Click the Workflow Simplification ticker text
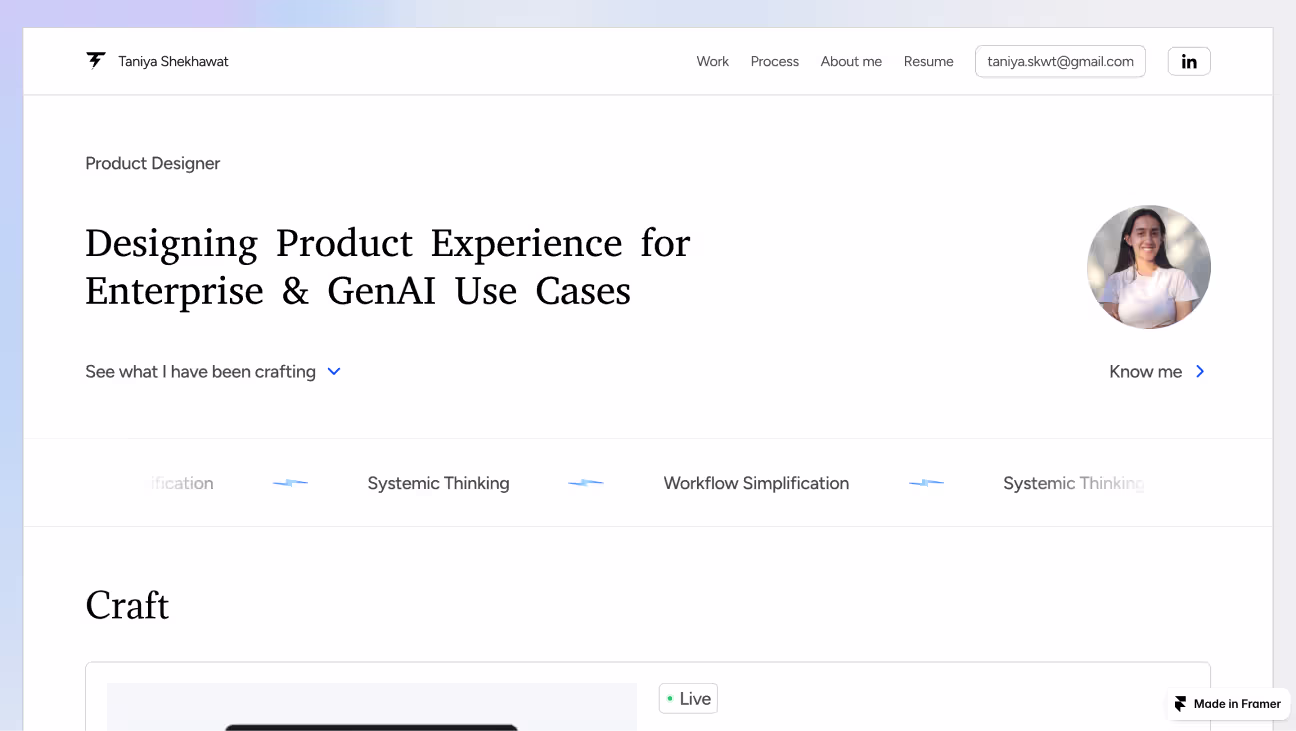 (756, 483)
